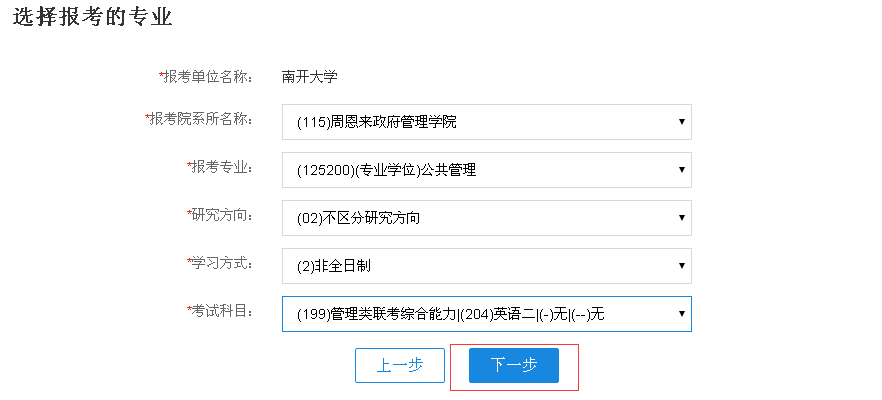
Task: Open the dropdown showing (115)周恩来政府管理学院
Action: 486,122
